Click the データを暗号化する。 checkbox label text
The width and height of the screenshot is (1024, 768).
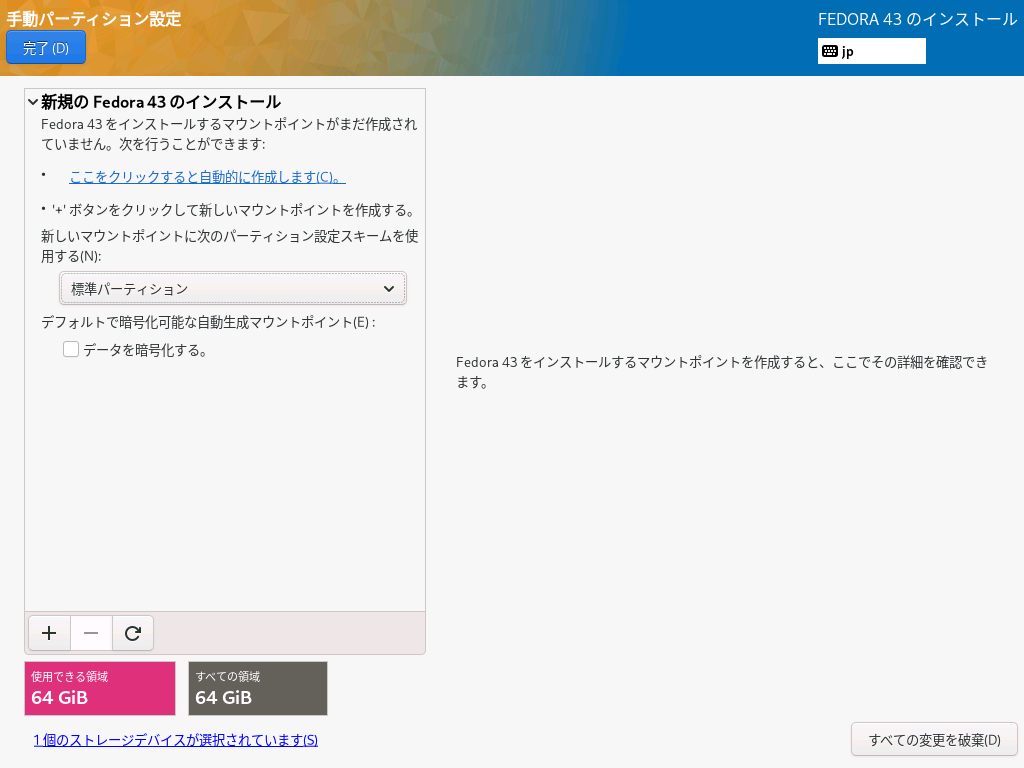145,350
